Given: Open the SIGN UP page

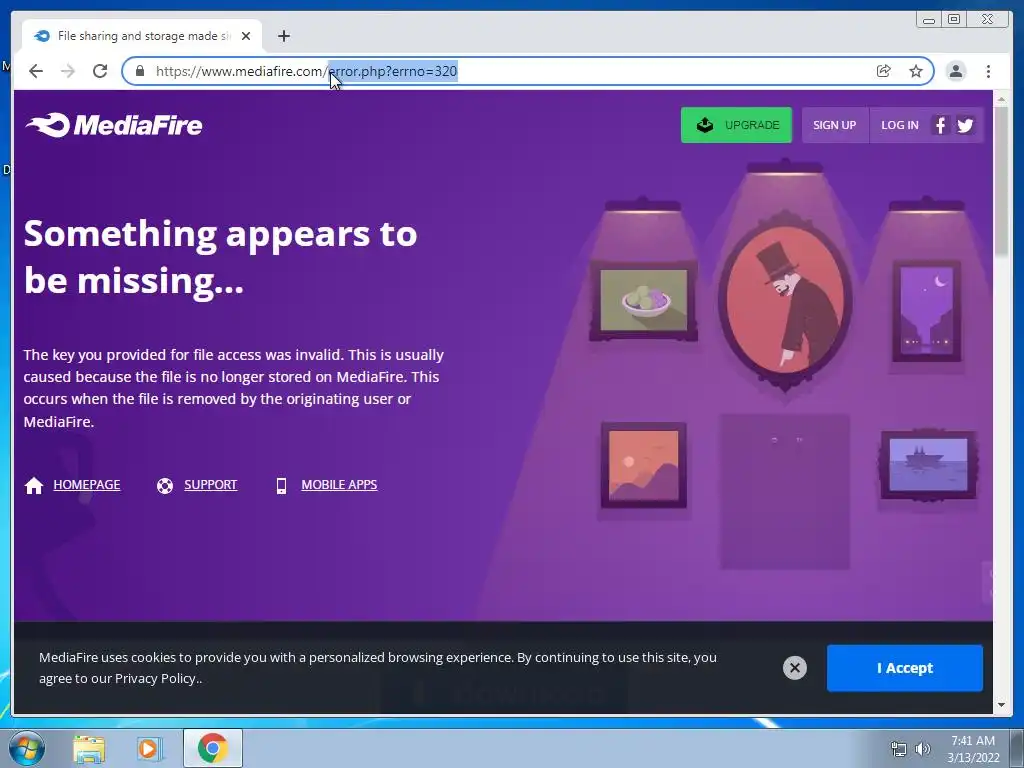Looking at the screenshot, I should click(835, 125).
